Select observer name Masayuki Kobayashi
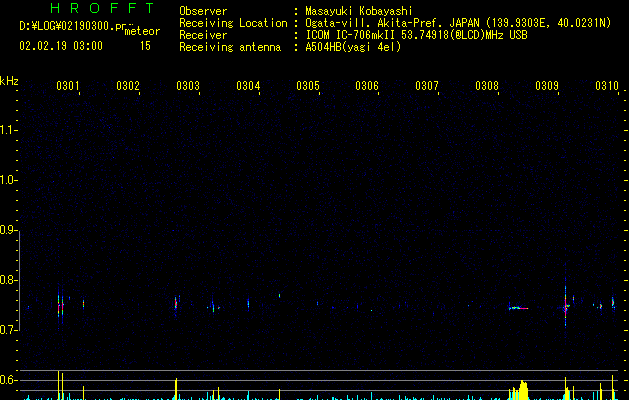The image size is (629, 400). pyautogui.click(x=358, y=11)
